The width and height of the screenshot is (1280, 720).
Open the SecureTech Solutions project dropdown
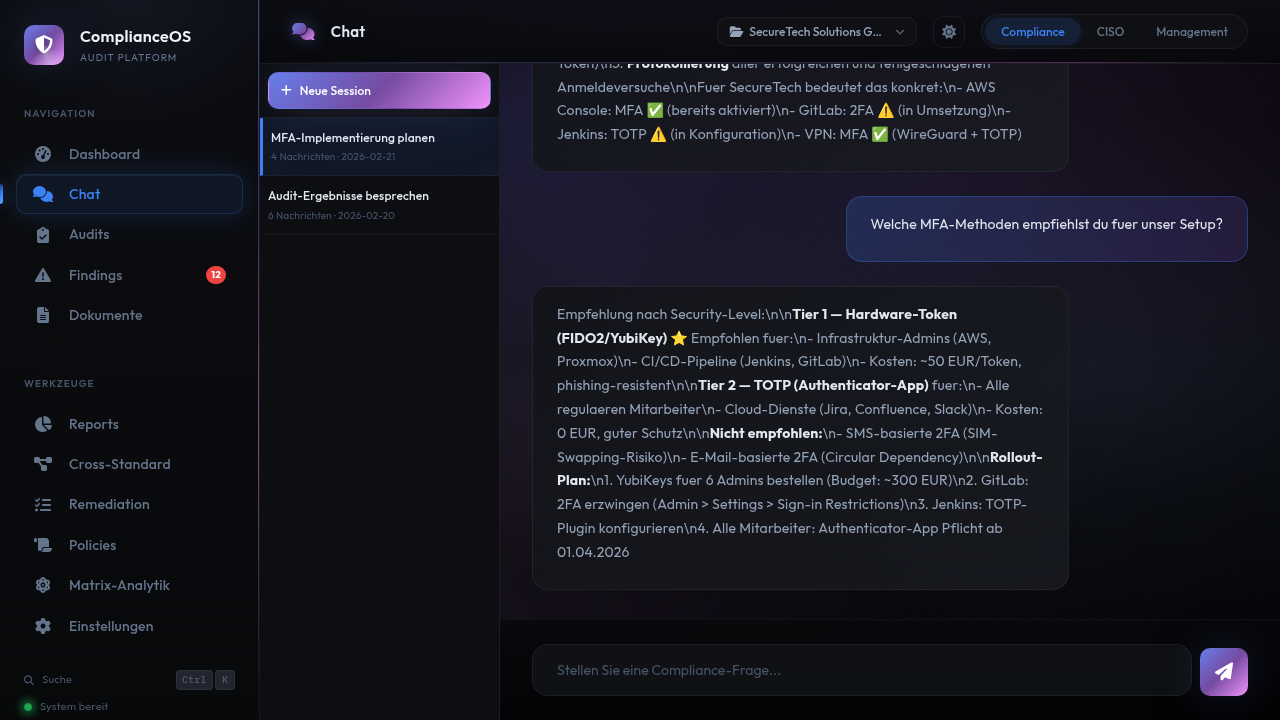pos(816,32)
